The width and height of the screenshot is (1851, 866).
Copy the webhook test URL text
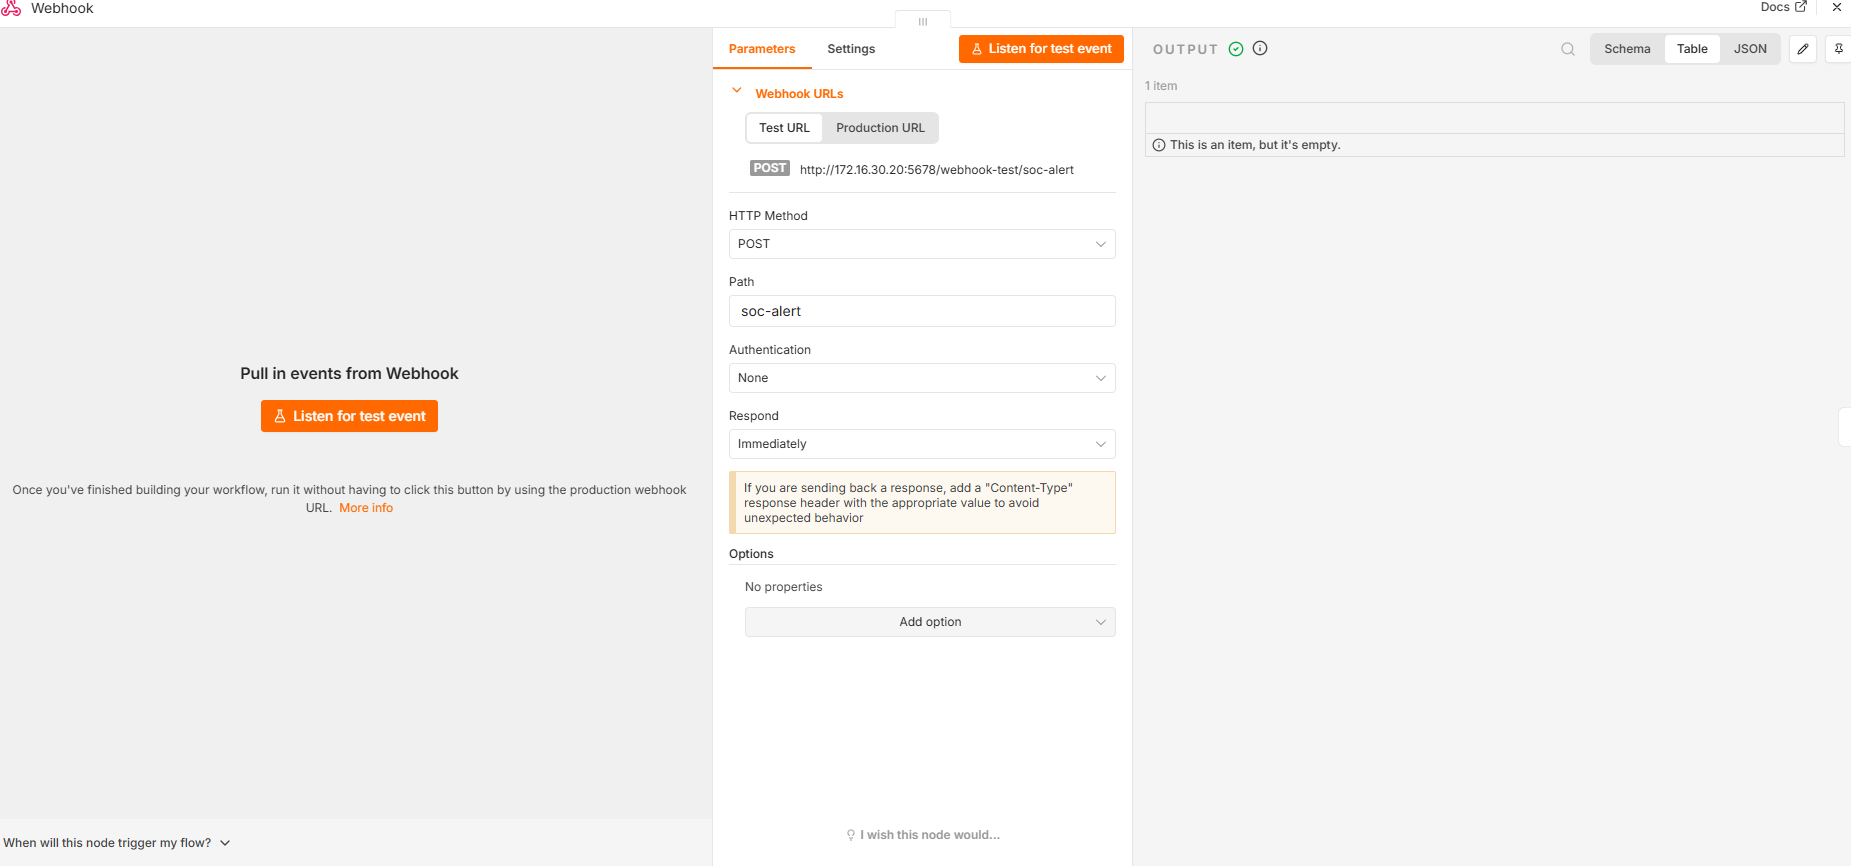point(936,170)
